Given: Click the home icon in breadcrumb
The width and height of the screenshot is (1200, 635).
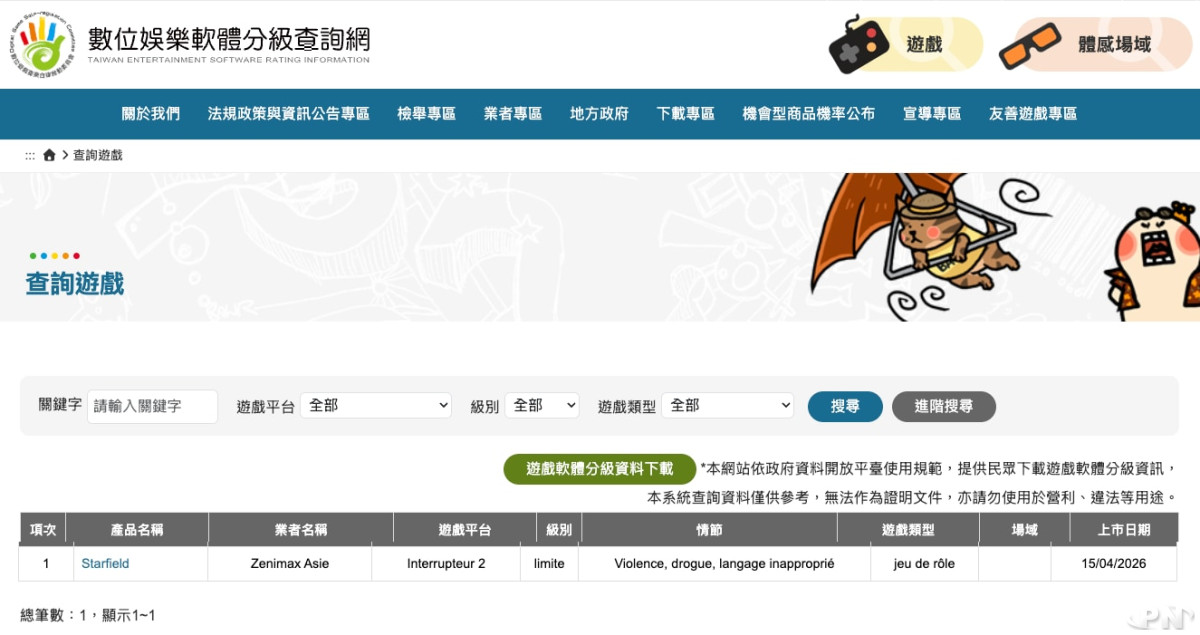Looking at the screenshot, I should point(50,155).
